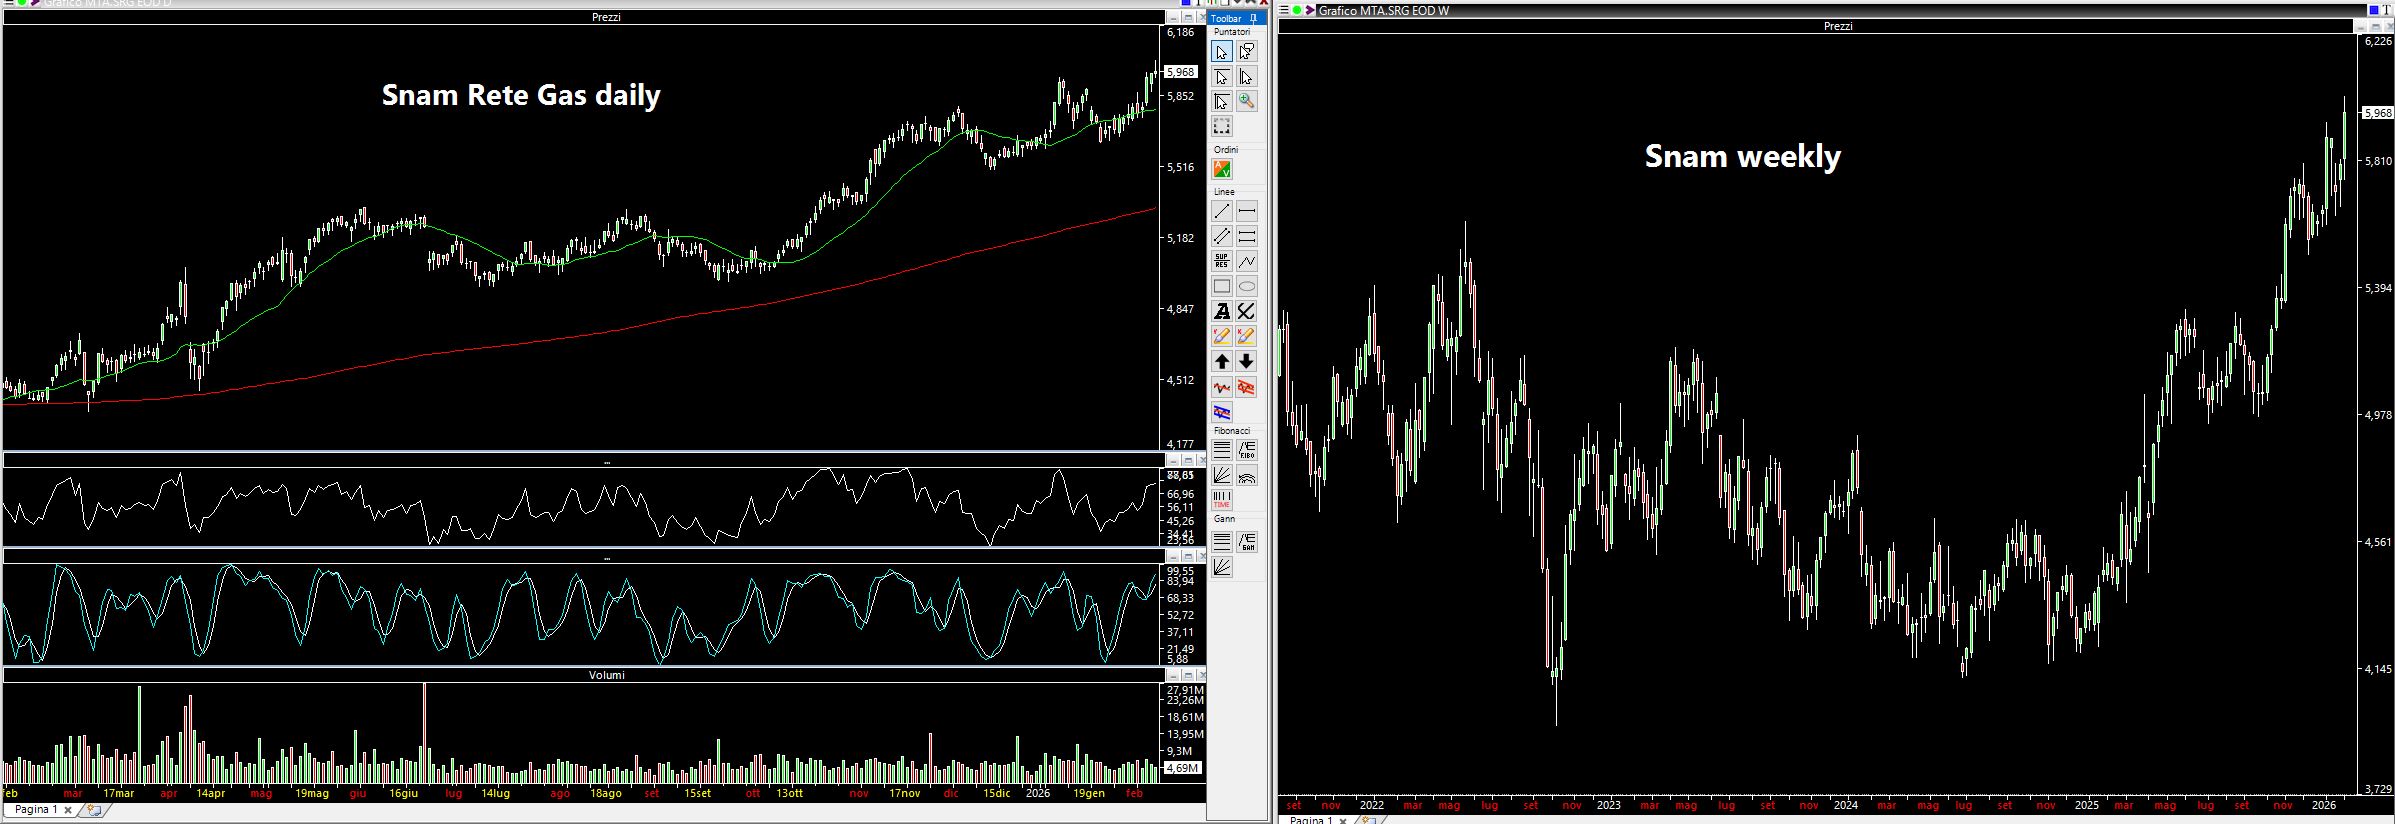Screen dimensions: 2395x824
Task: Click the 5,968 price tag on weekly chart
Action: 2377,113
